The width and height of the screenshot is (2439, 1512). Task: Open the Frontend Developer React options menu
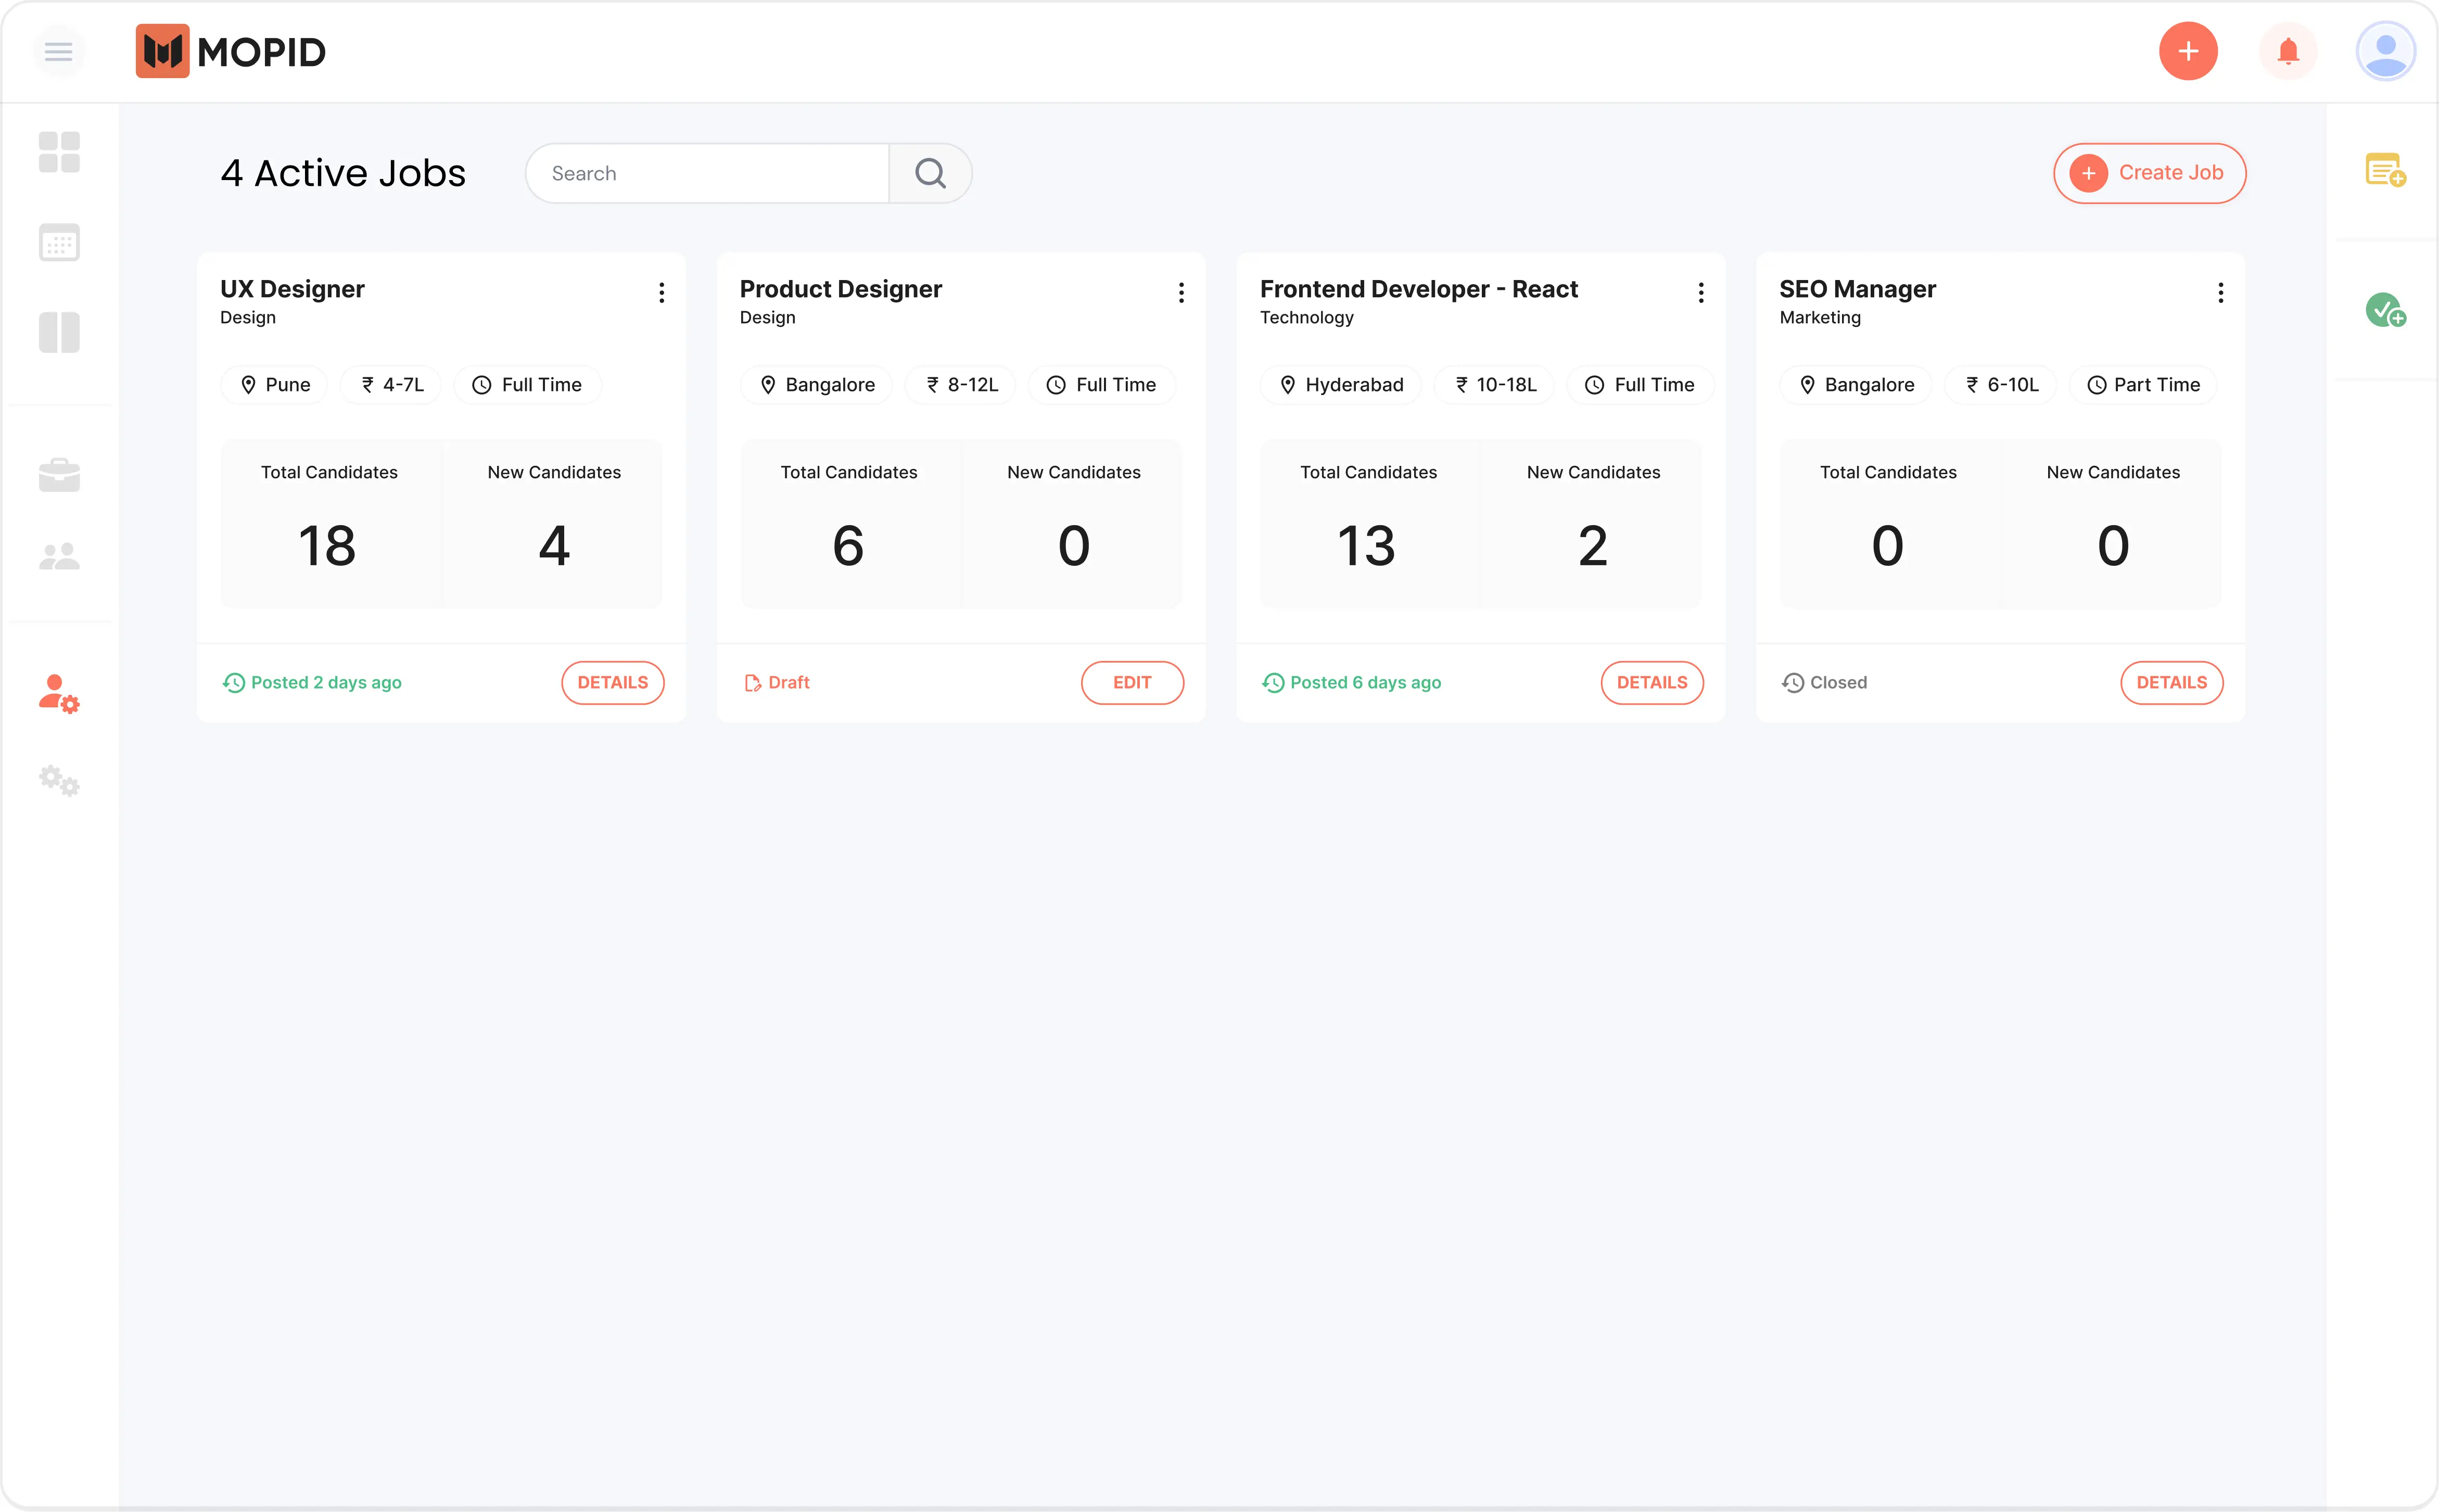(1701, 292)
